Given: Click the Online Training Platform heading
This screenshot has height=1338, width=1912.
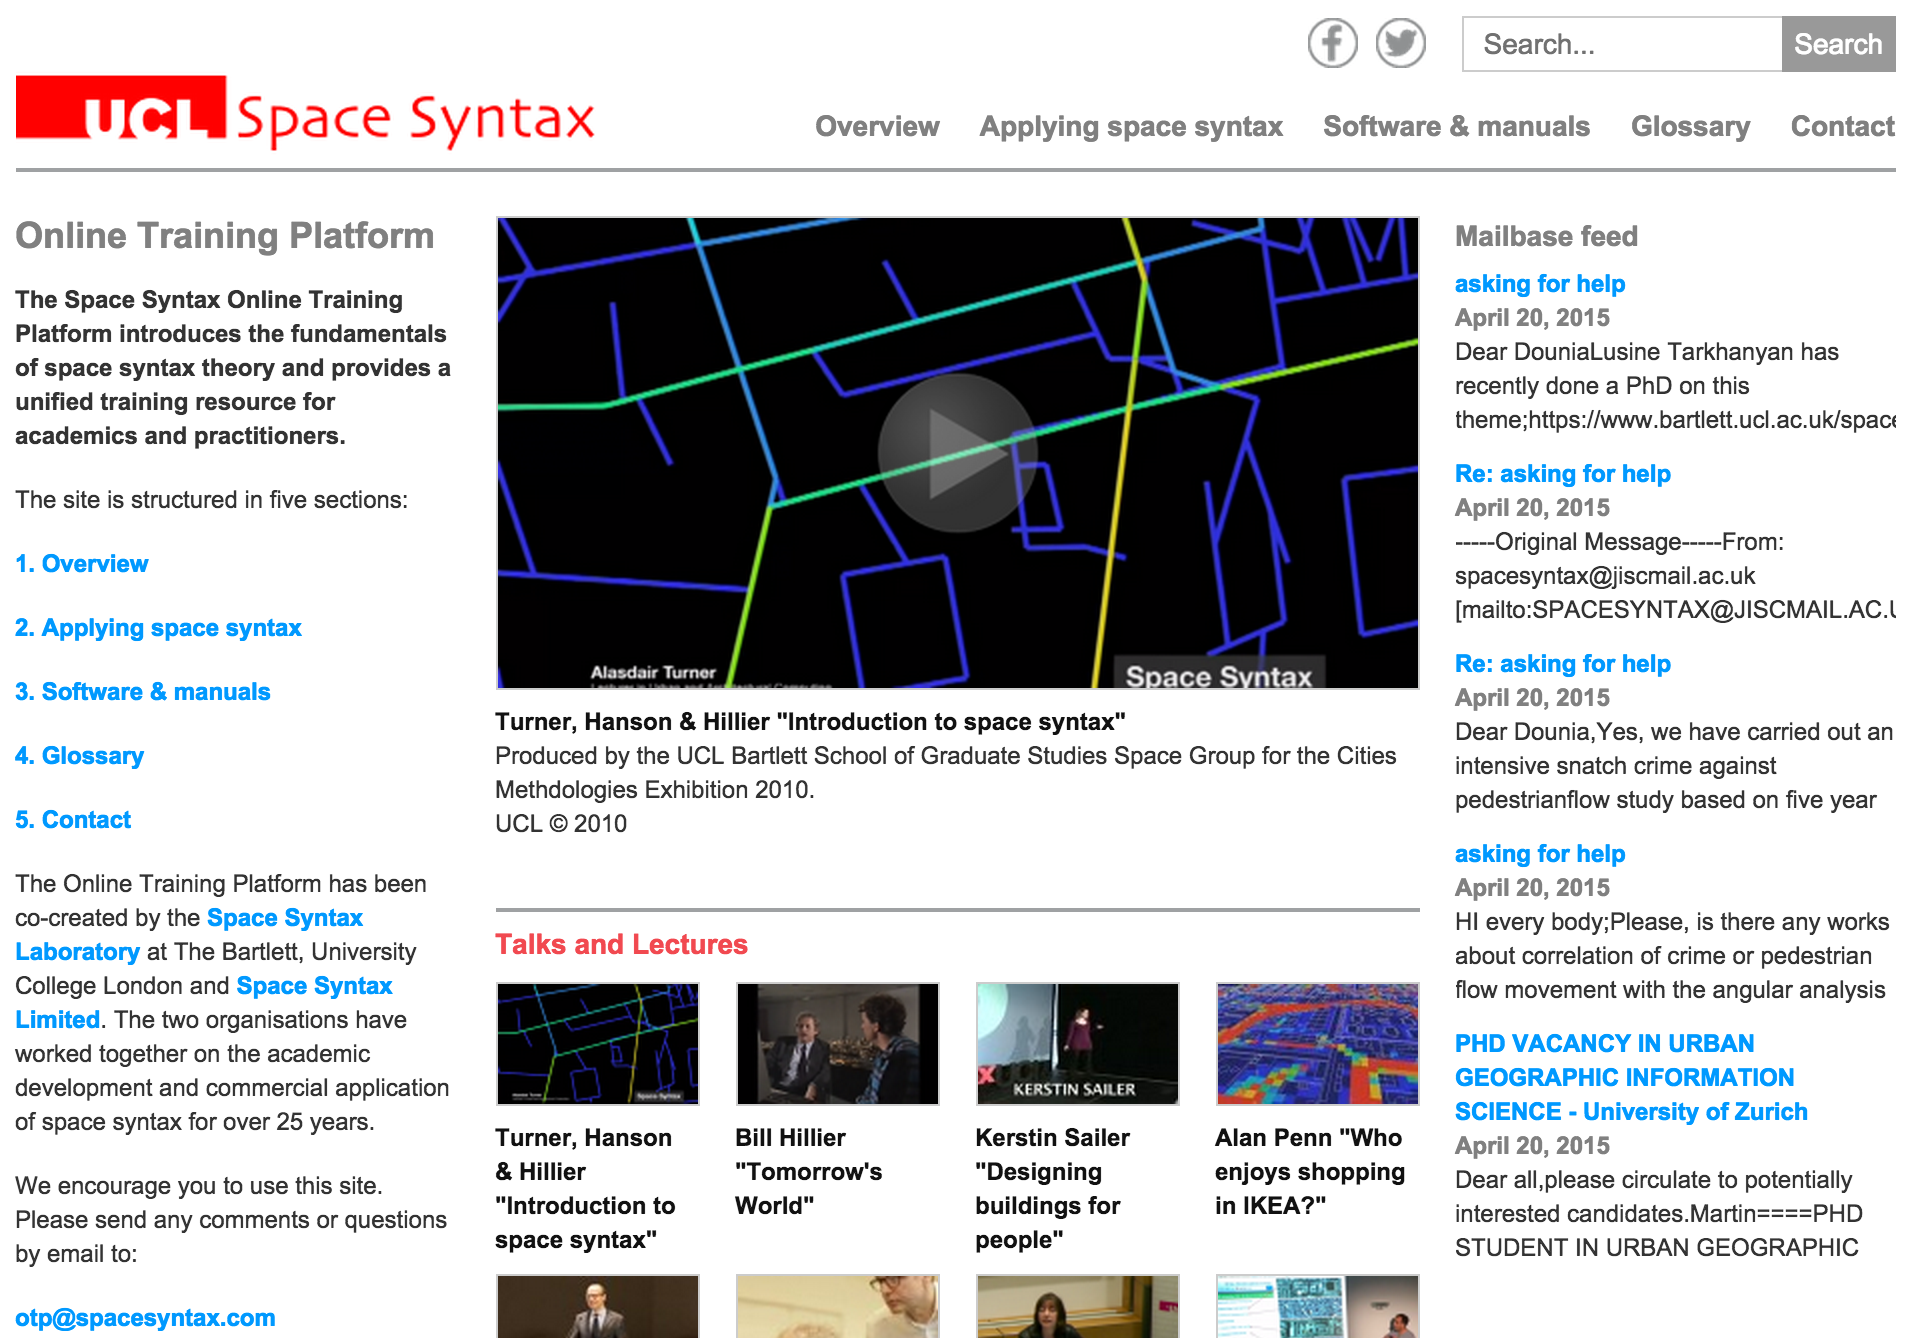Looking at the screenshot, I should pyautogui.click(x=225, y=236).
